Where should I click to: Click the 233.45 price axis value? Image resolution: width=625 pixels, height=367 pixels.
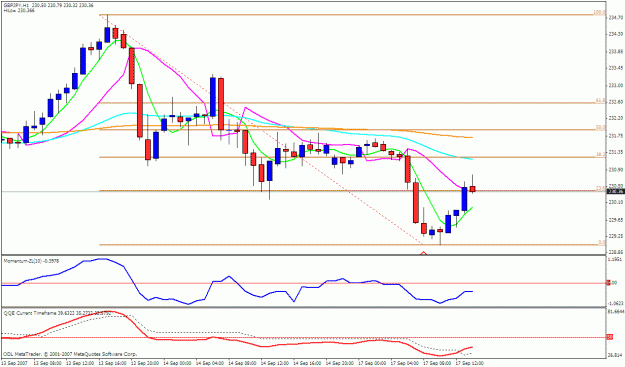click(x=616, y=68)
